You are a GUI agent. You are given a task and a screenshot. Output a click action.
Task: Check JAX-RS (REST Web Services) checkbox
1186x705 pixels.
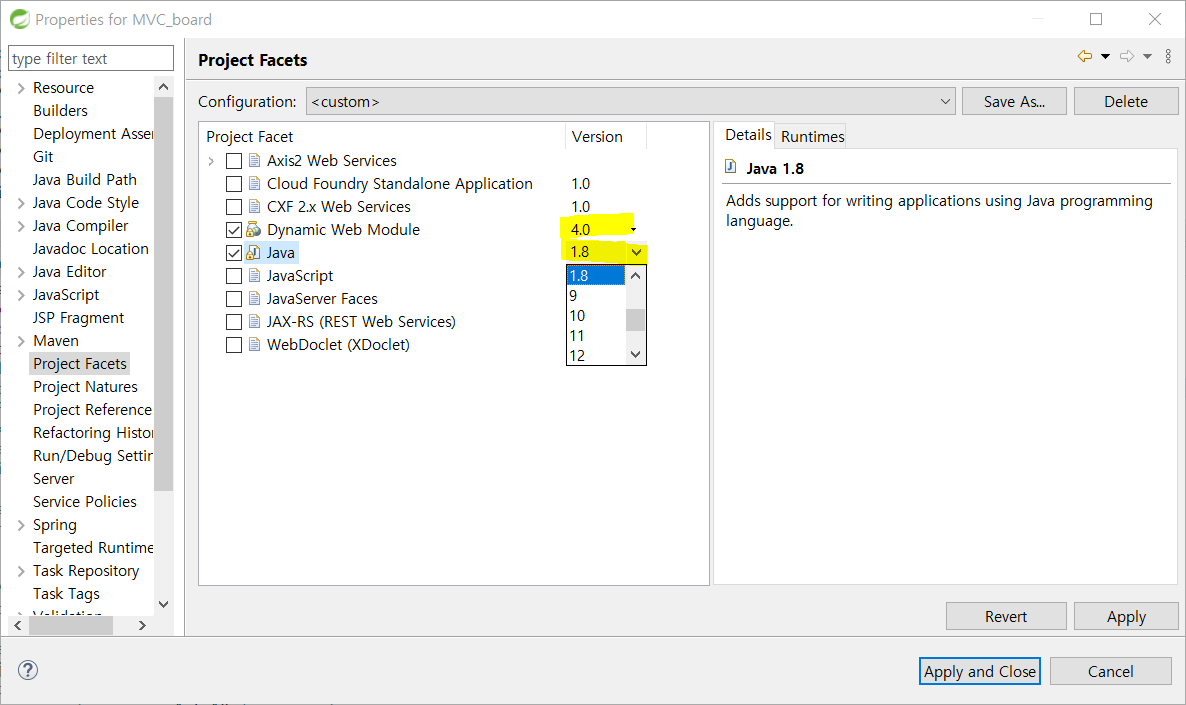pyautogui.click(x=234, y=322)
